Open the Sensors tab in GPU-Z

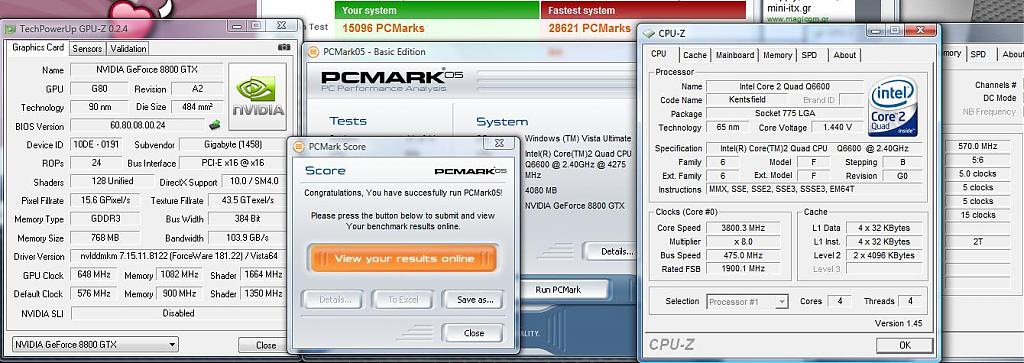(x=87, y=48)
